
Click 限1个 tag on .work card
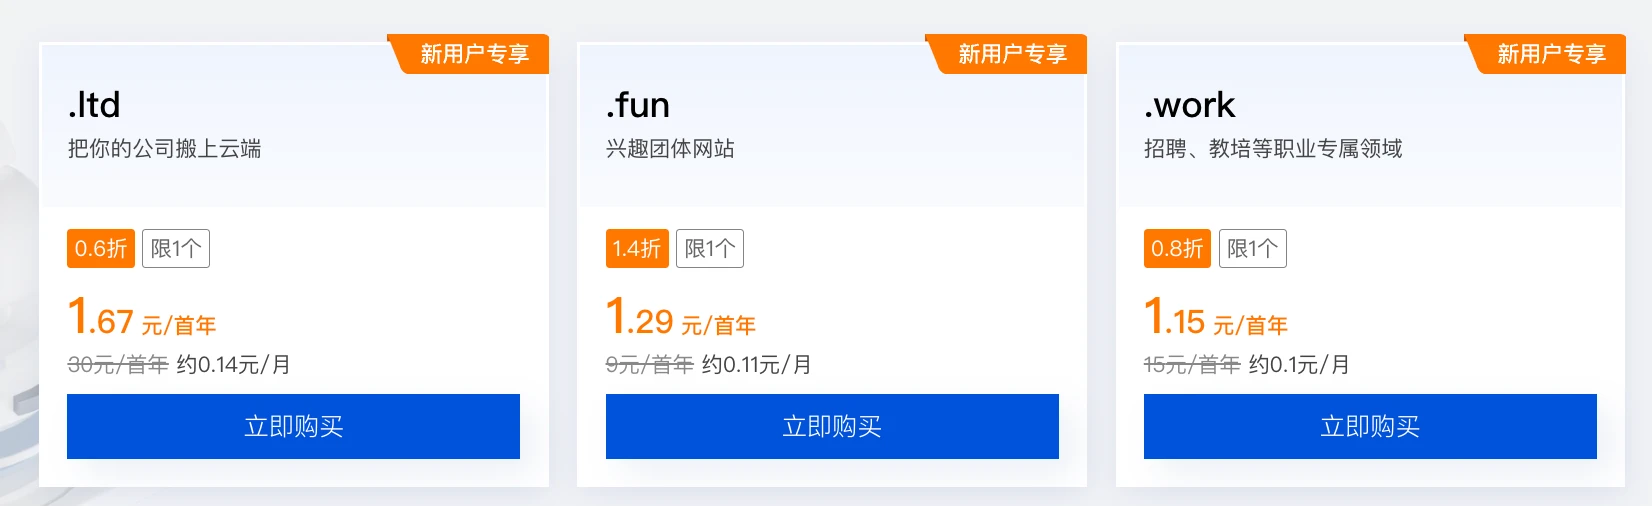pos(1252,249)
